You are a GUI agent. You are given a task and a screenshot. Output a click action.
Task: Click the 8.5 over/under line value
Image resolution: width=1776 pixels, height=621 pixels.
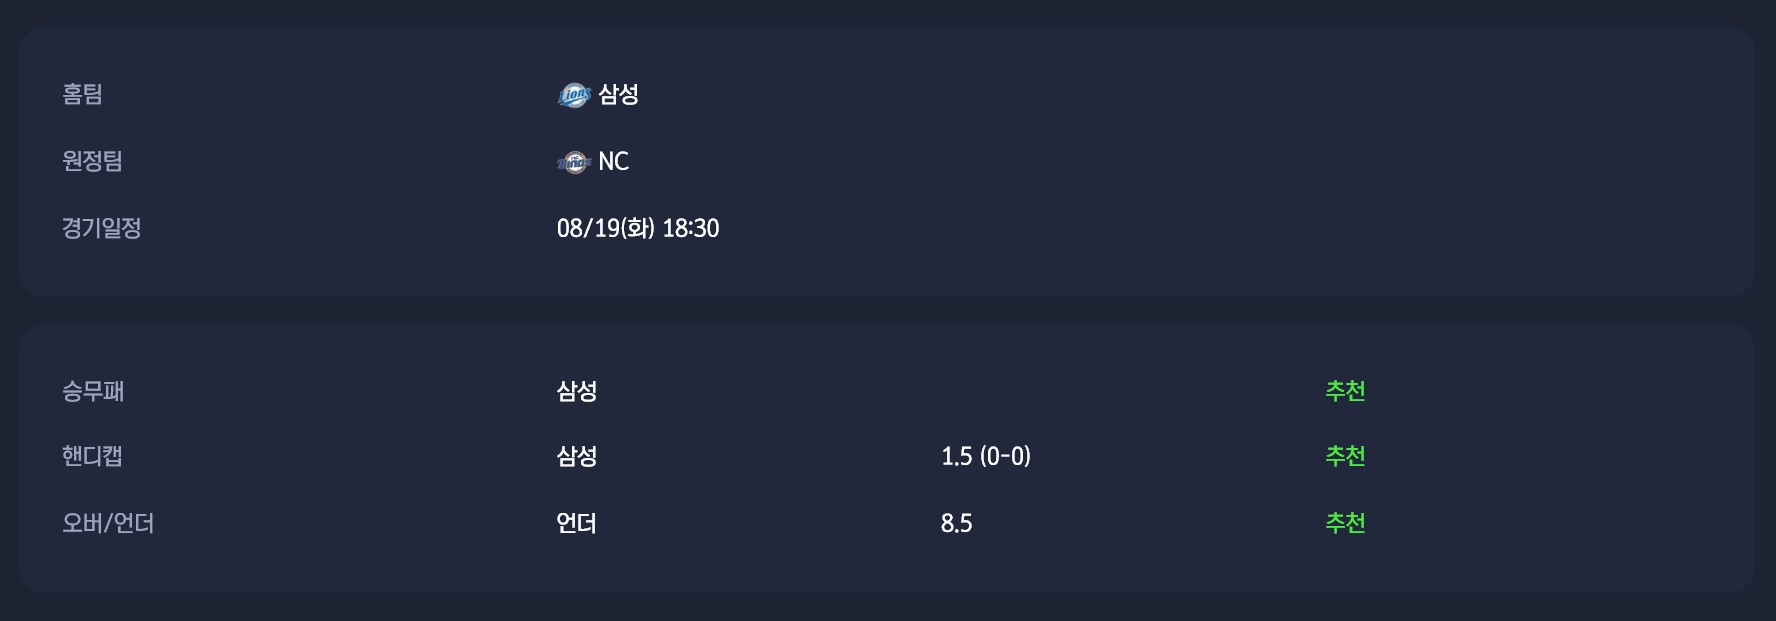[x=956, y=523]
